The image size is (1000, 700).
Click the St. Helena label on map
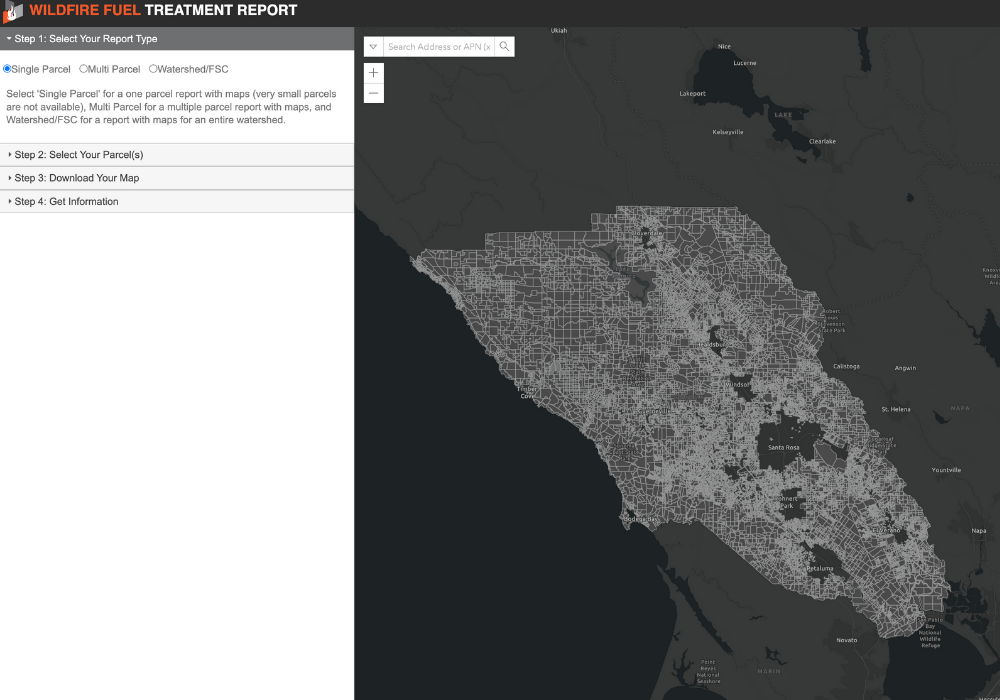[896, 409]
